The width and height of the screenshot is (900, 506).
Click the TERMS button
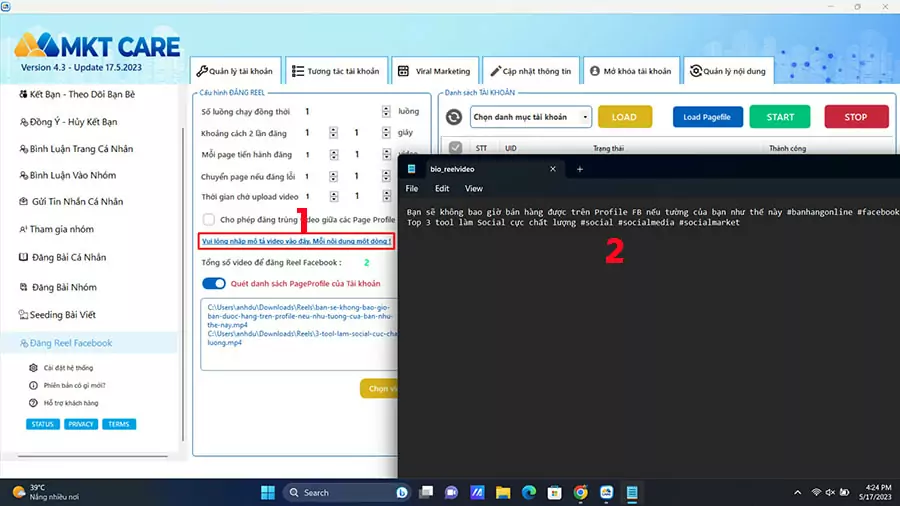(119, 424)
